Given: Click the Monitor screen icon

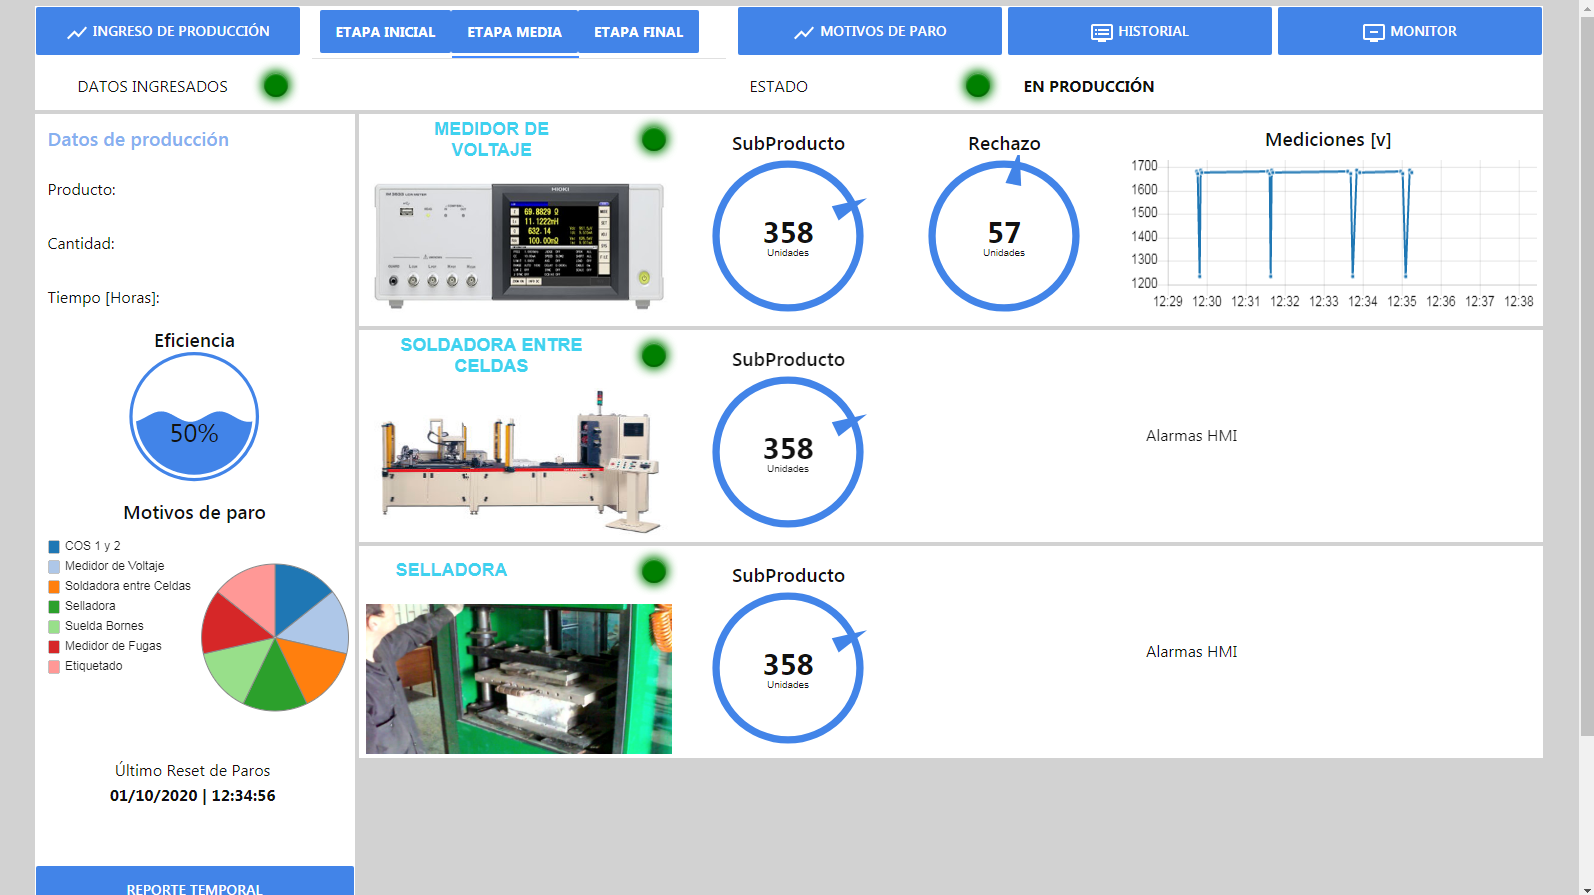Looking at the screenshot, I should (x=1373, y=33).
